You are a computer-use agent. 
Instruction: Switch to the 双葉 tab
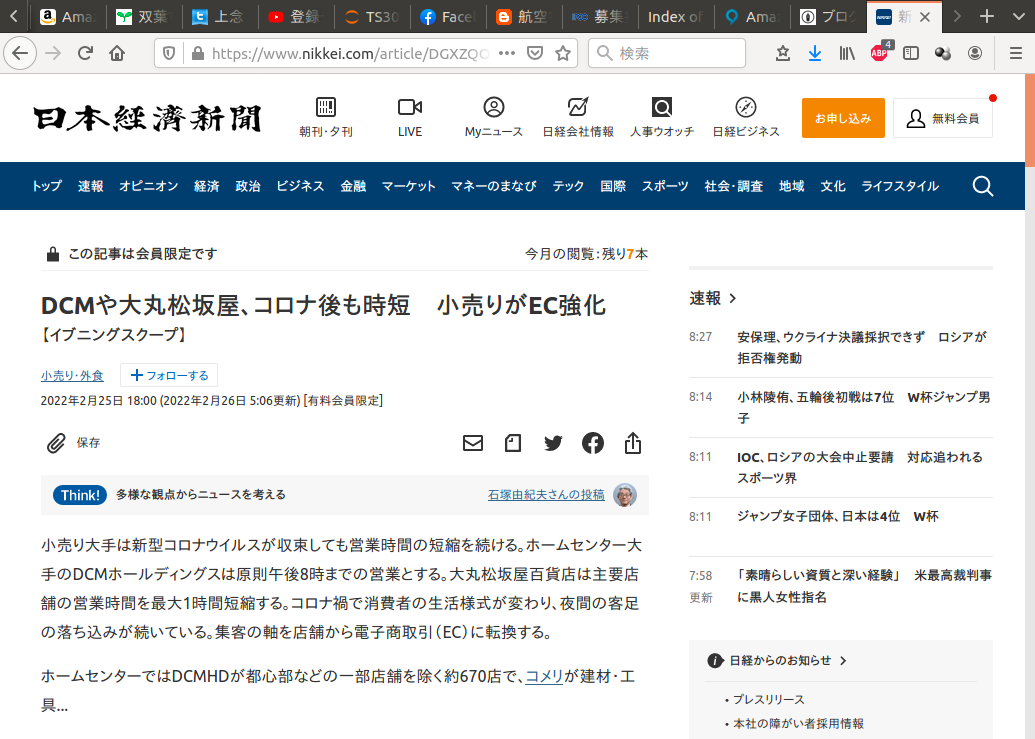pyautogui.click(x=144, y=16)
